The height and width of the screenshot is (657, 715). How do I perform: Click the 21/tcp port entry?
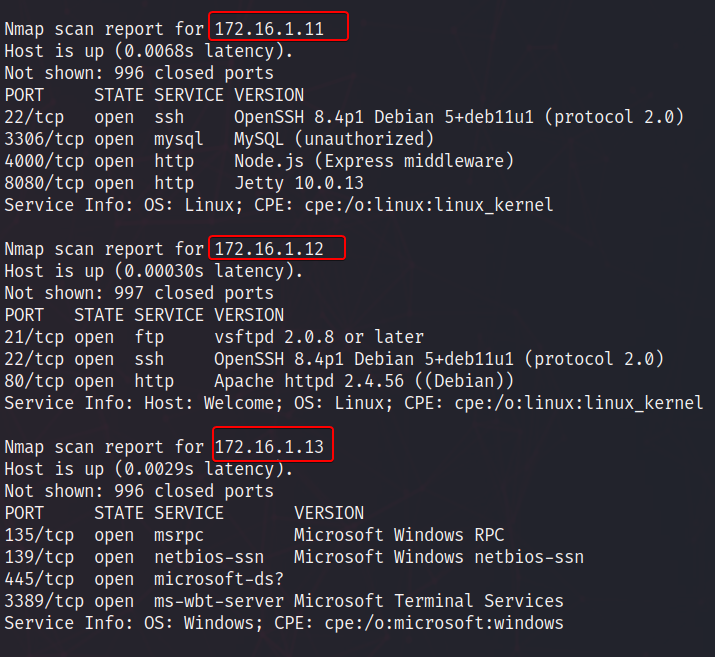[34, 337]
